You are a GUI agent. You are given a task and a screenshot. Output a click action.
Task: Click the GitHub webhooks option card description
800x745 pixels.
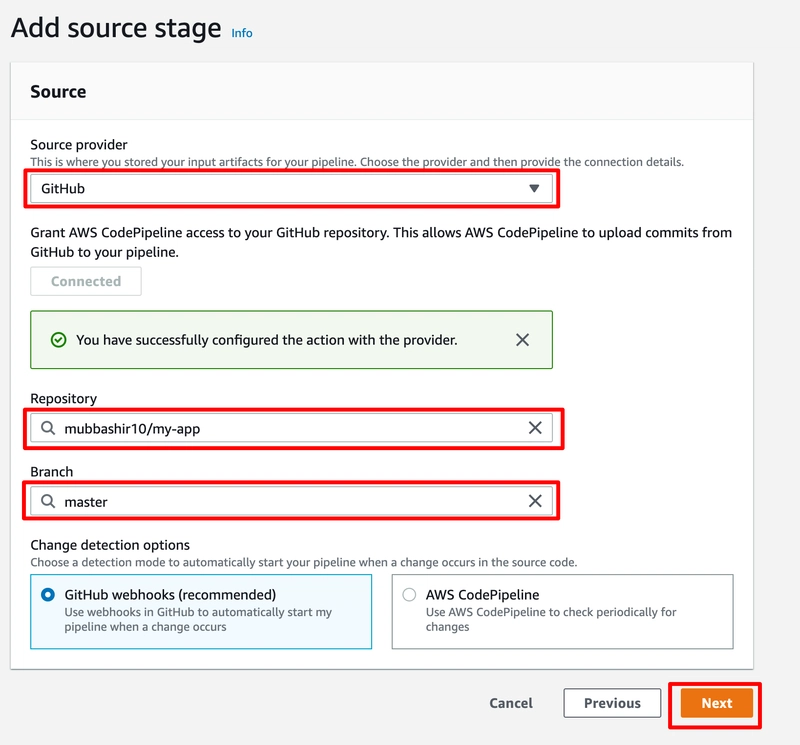click(197, 619)
